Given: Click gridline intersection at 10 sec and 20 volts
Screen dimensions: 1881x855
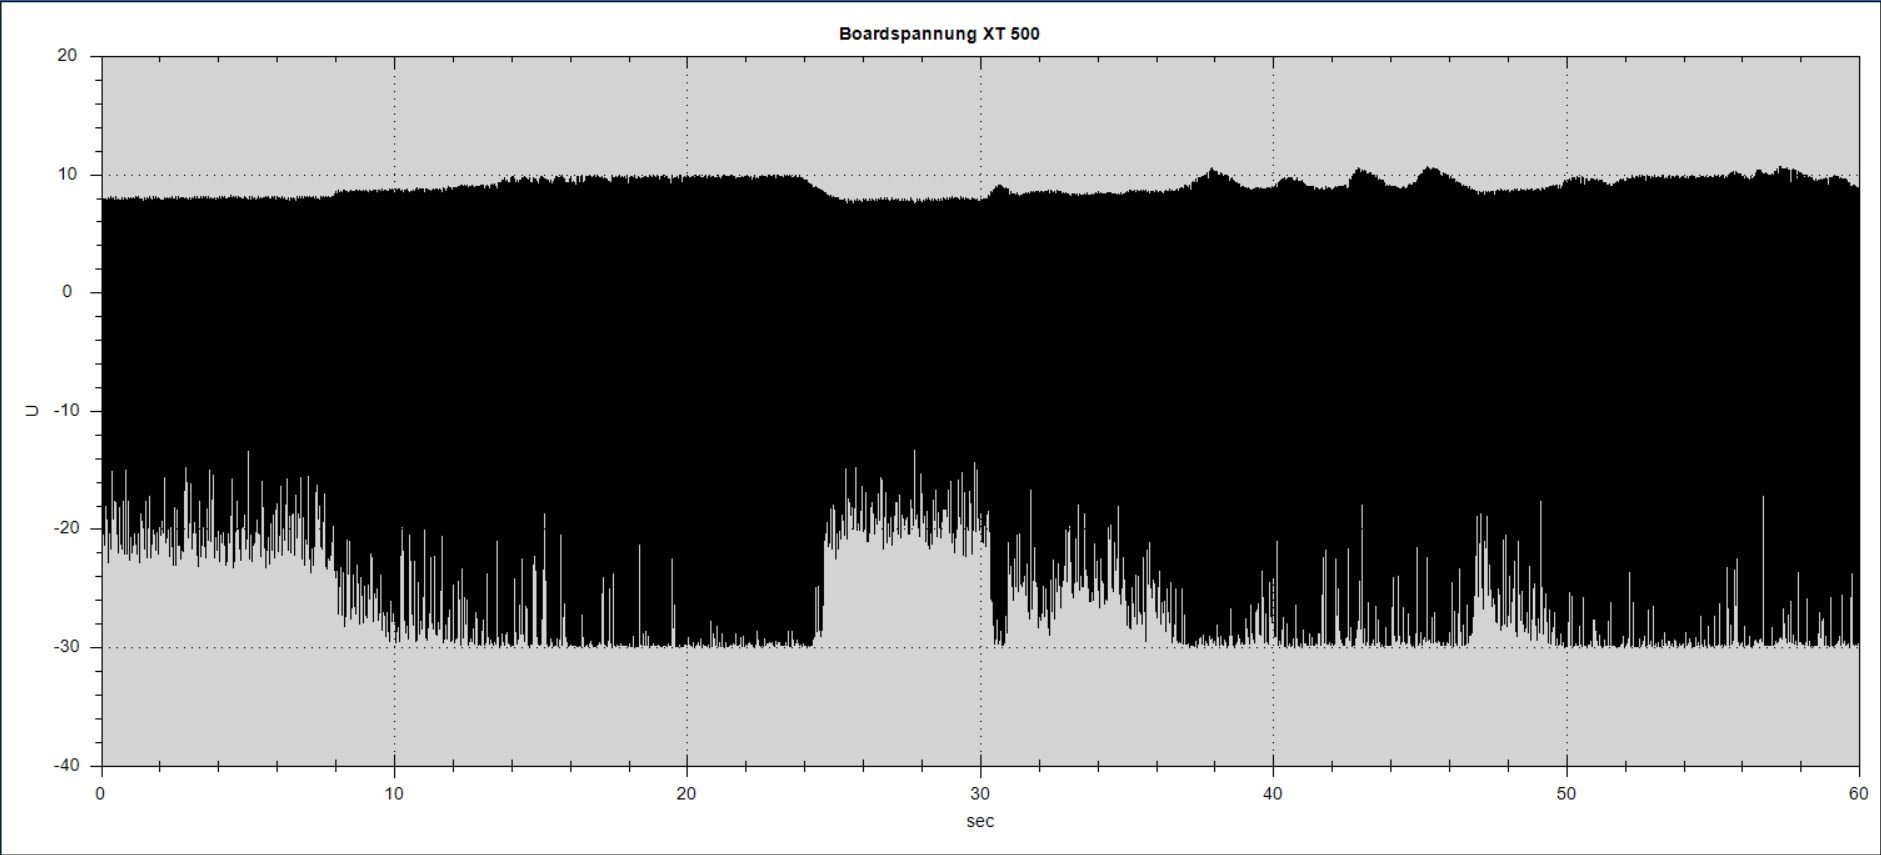Looking at the screenshot, I should click(x=394, y=57).
